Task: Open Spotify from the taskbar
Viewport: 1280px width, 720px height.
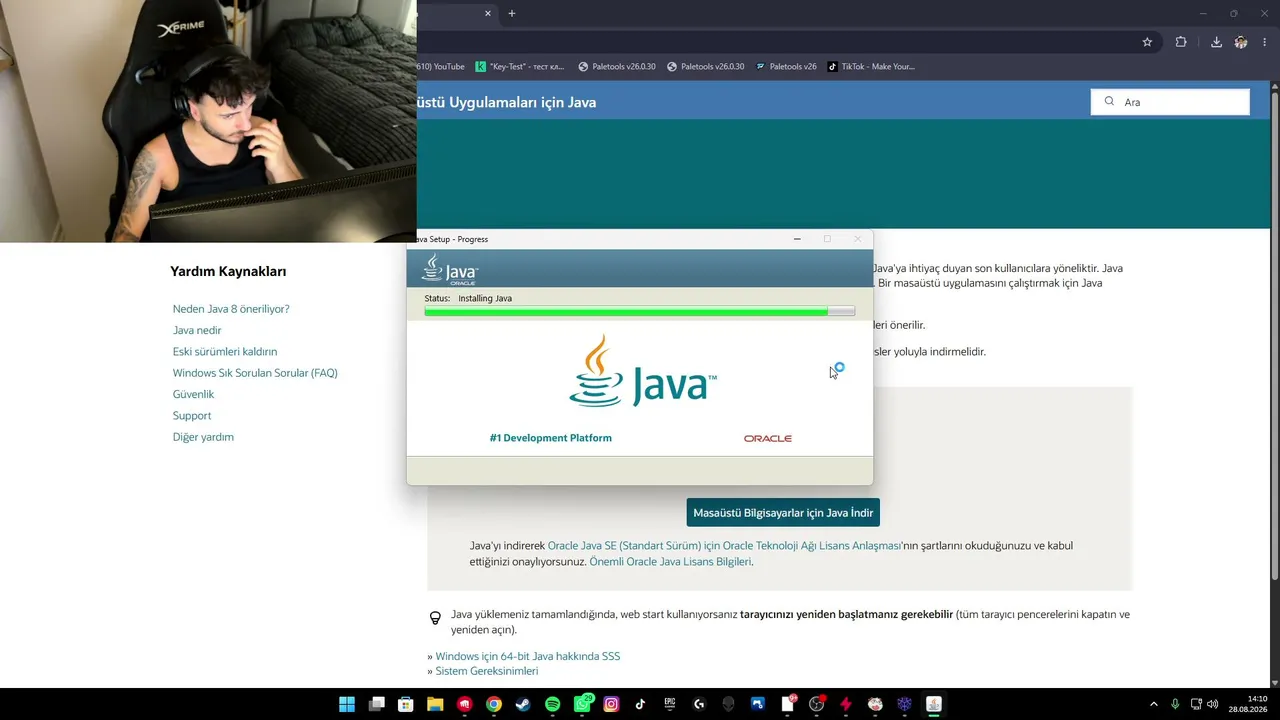Action: tap(553, 704)
